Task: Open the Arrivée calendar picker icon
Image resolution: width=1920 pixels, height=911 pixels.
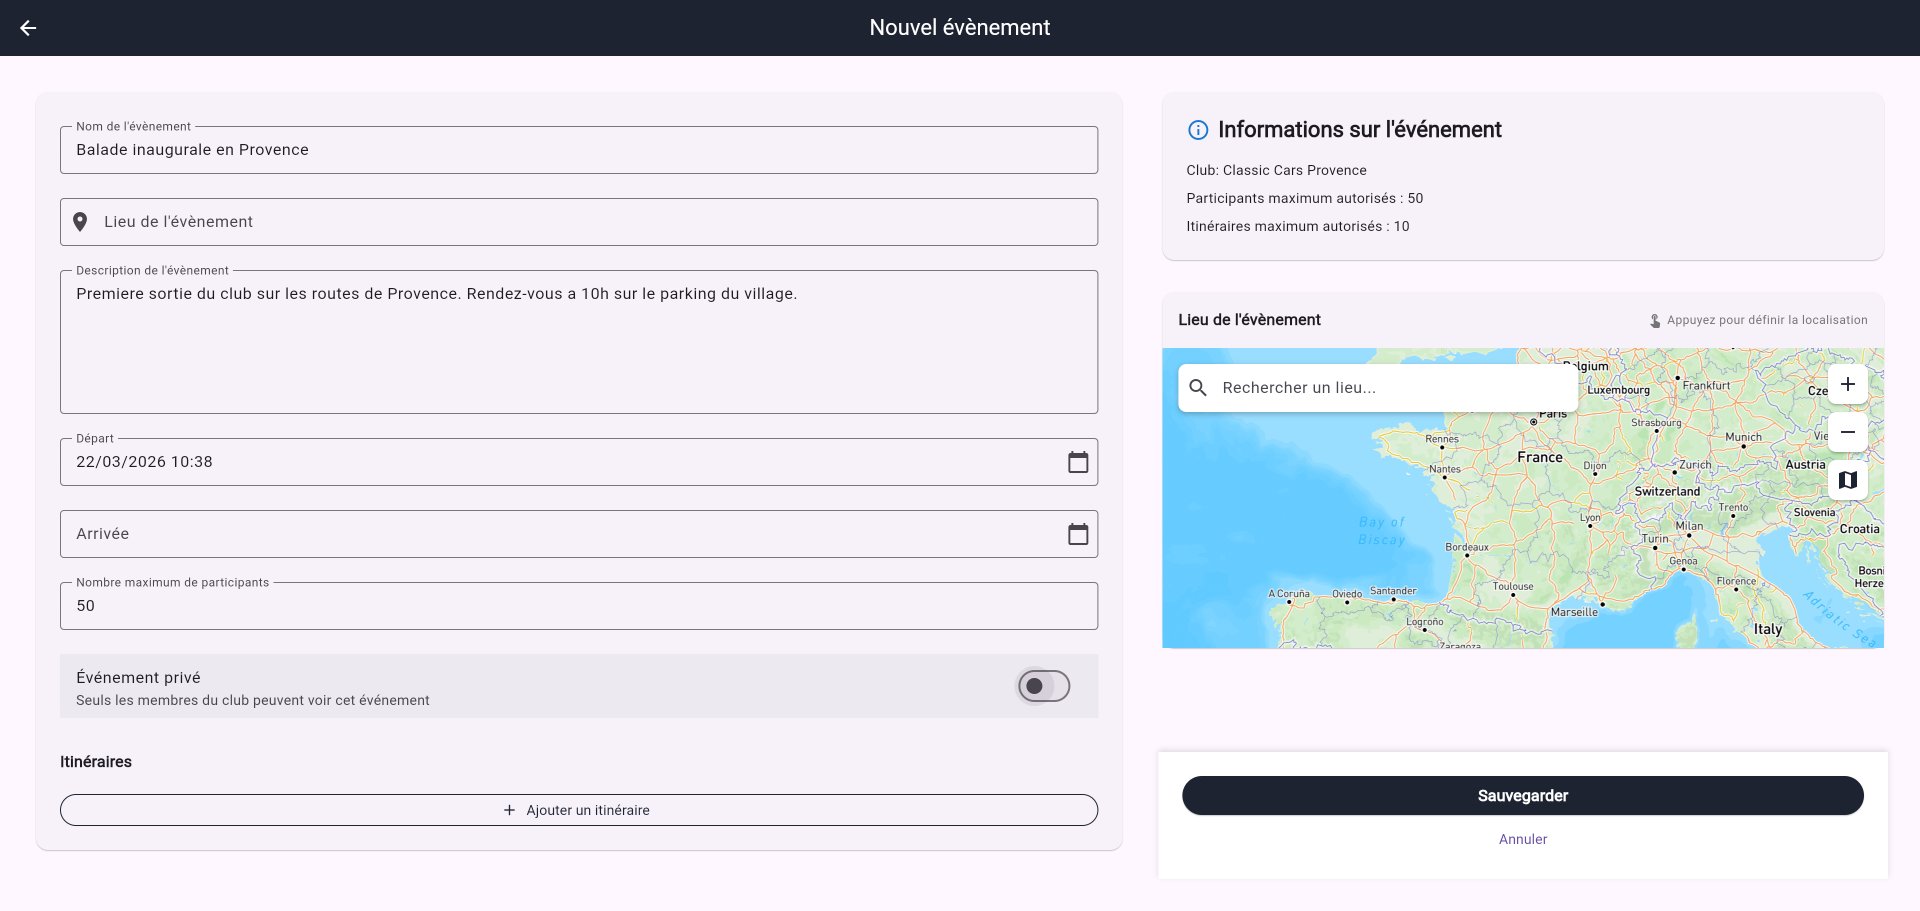Action: tap(1077, 534)
